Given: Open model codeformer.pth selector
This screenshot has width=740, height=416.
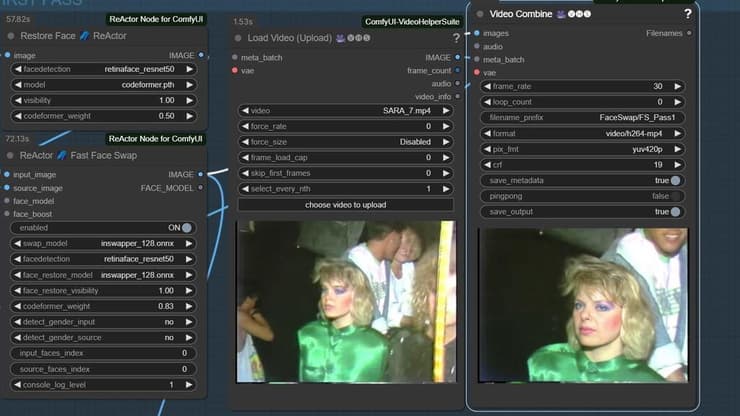Looking at the screenshot, I should [x=103, y=85].
